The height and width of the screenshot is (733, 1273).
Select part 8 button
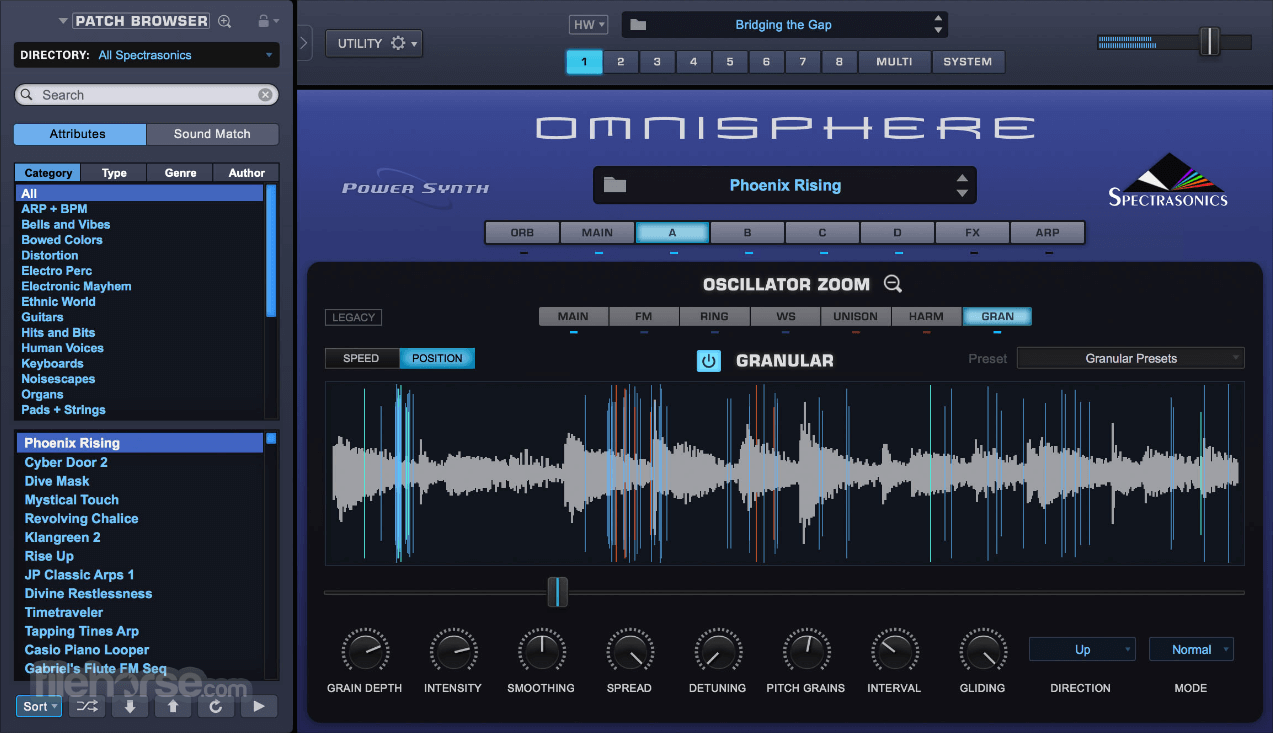[x=839, y=62]
